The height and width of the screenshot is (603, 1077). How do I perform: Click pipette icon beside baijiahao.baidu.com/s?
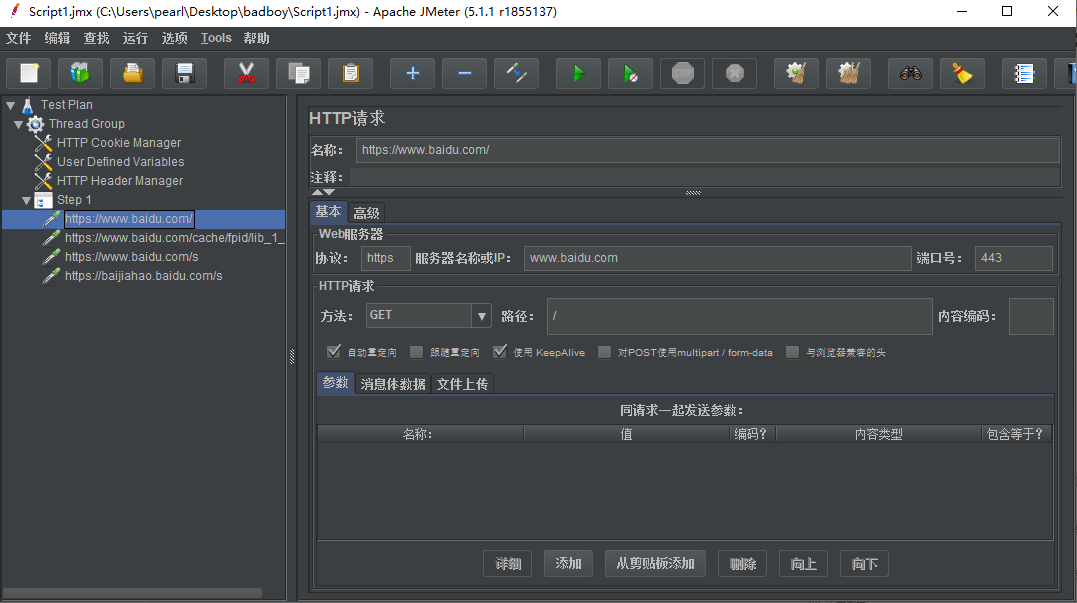tap(52, 276)
